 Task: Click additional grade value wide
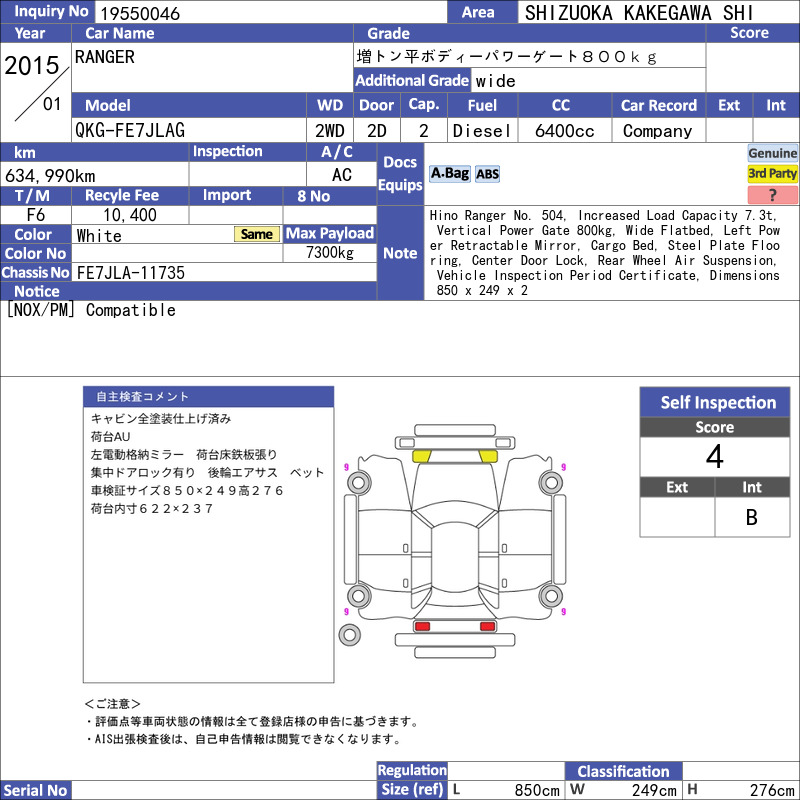pos(495,81)
